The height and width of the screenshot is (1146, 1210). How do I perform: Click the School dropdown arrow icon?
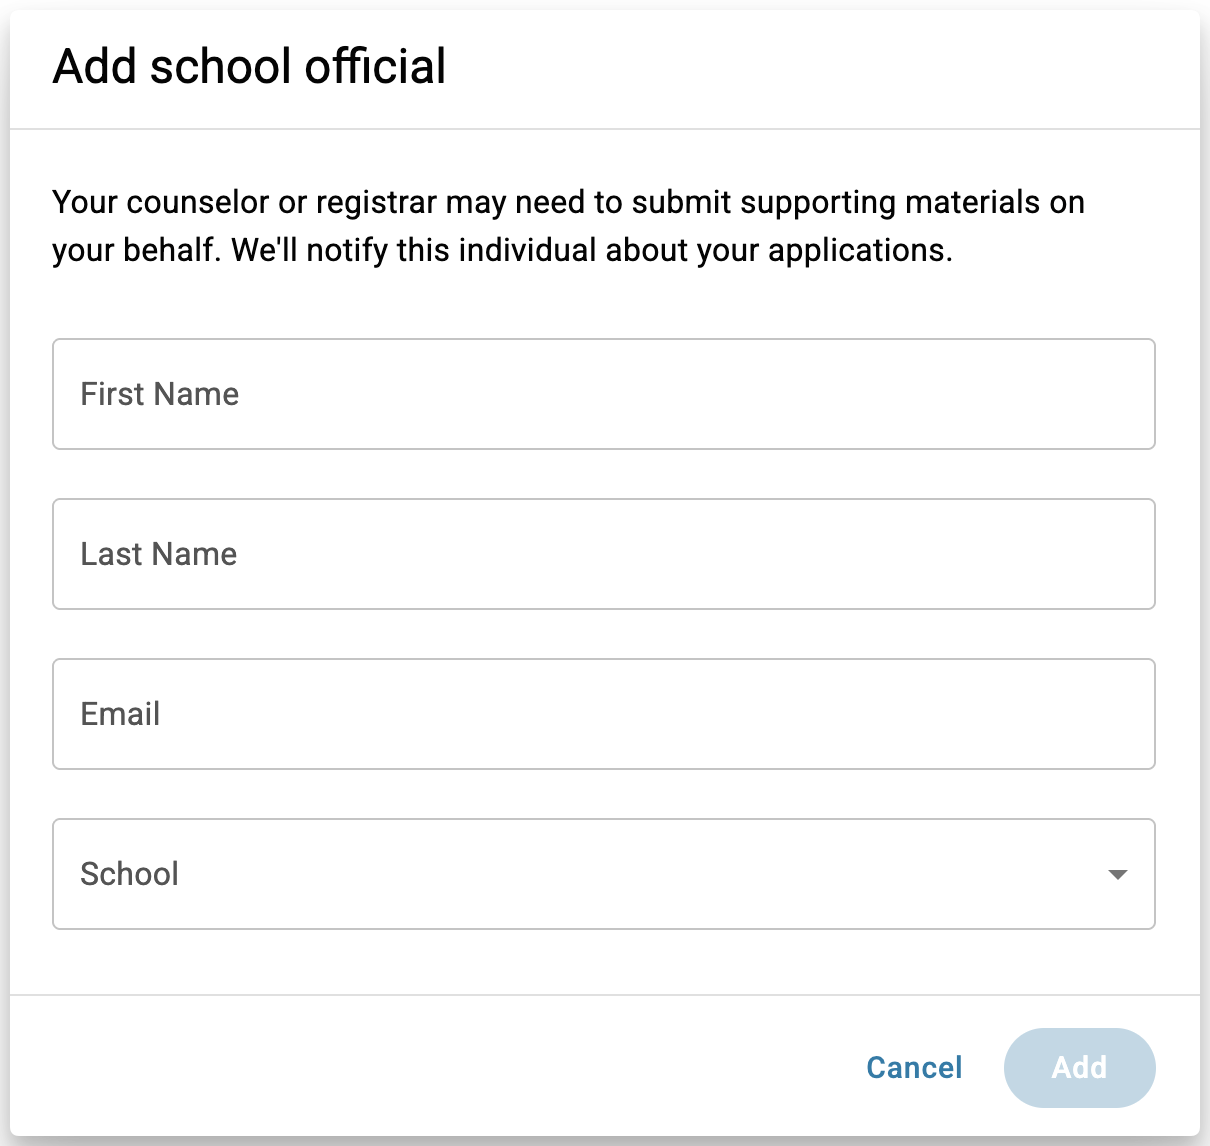[1118, 875]
